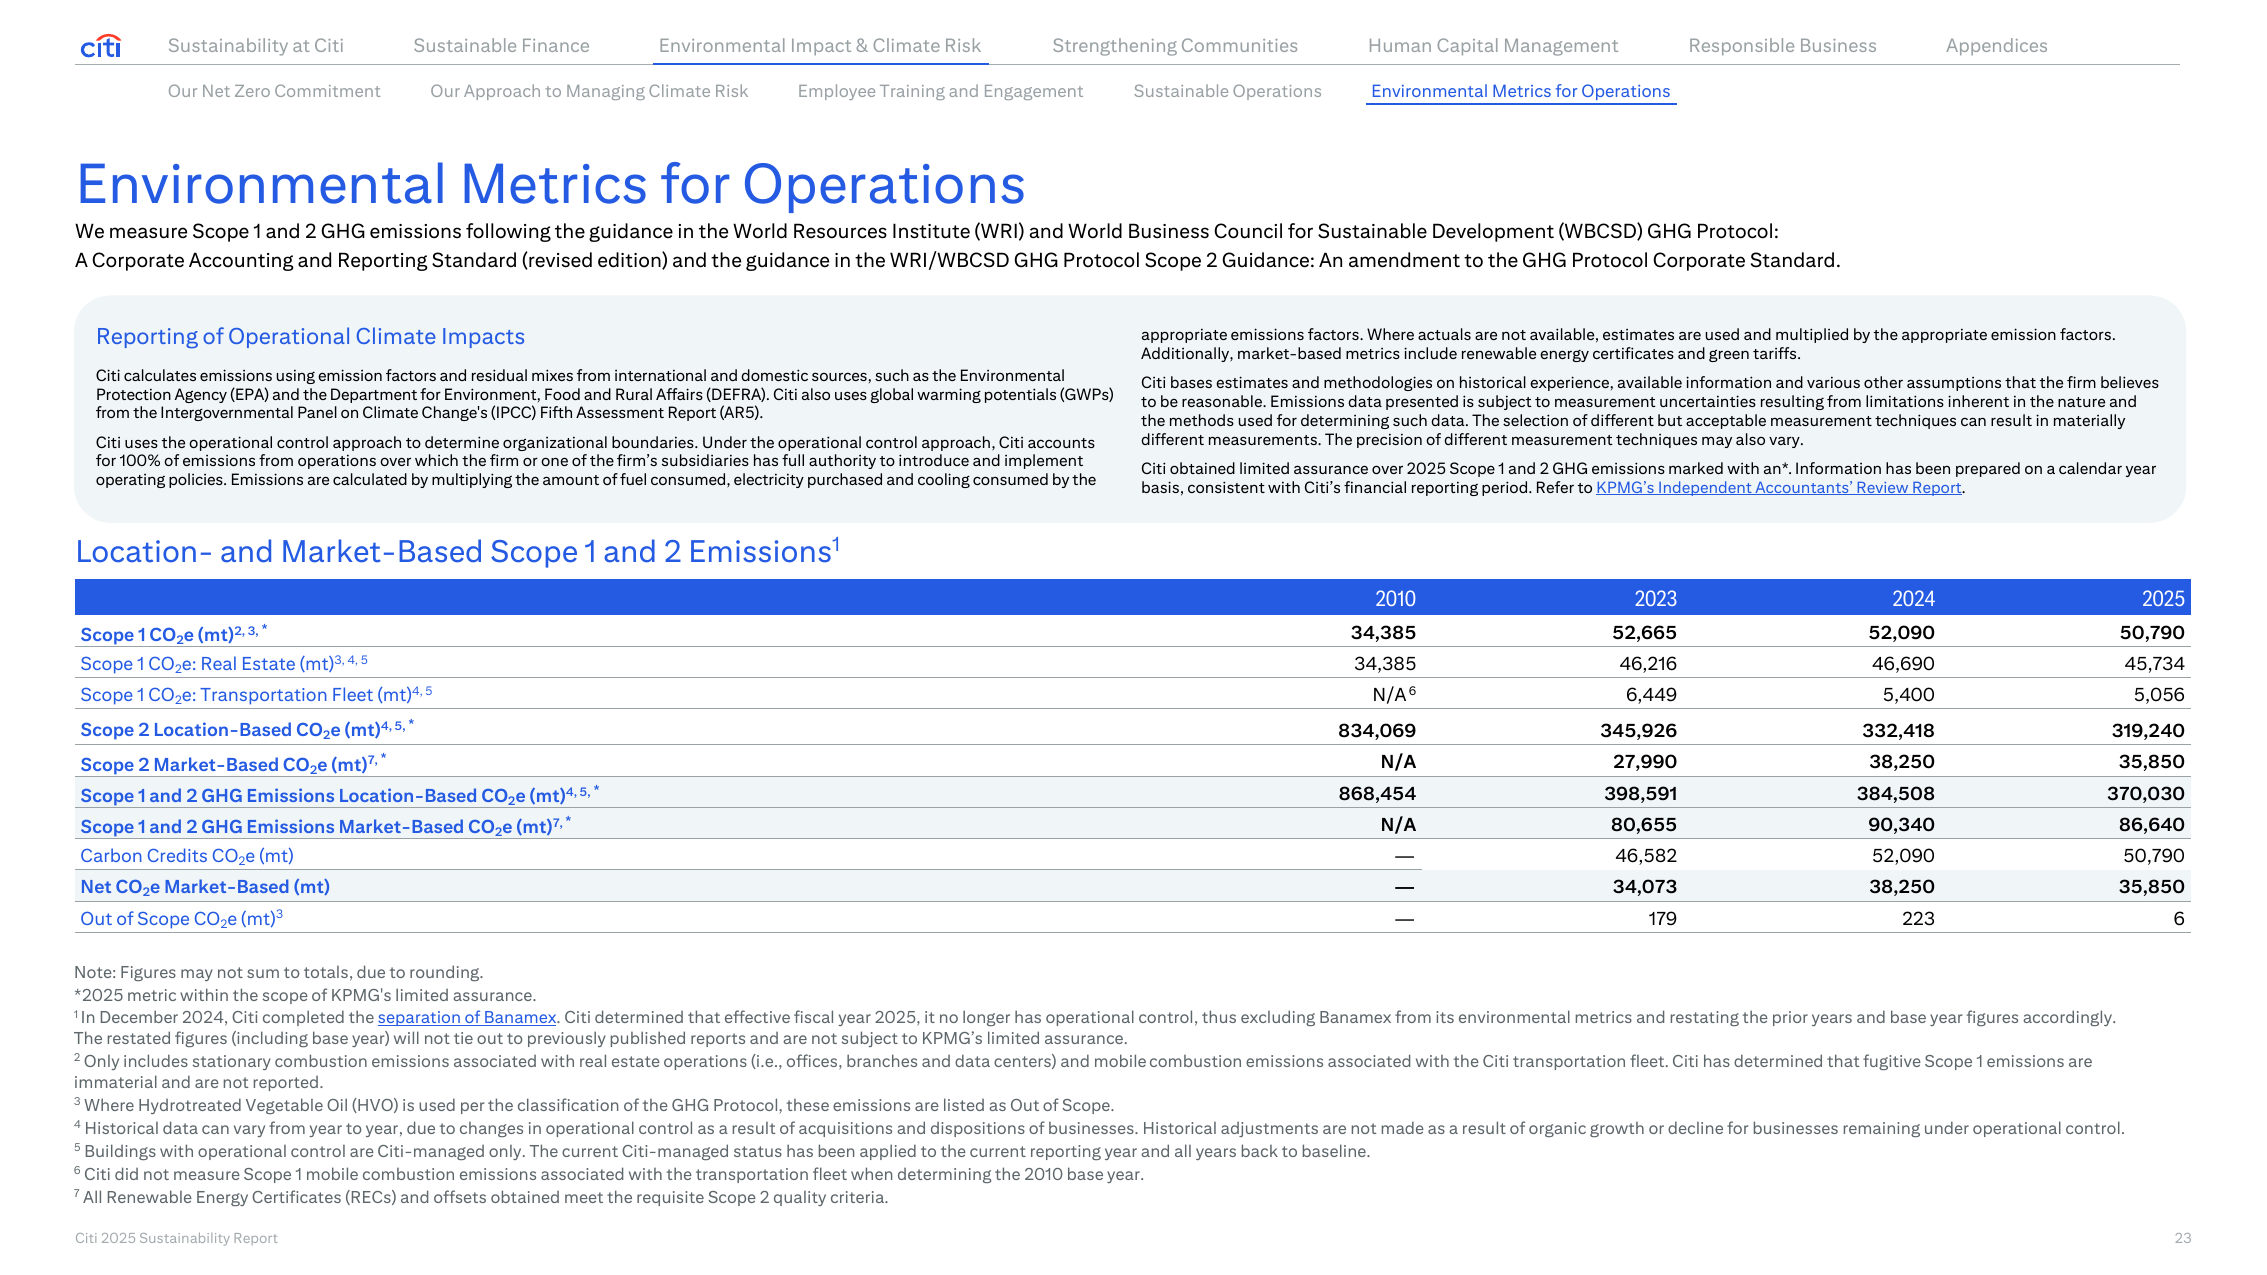Click the 370,030 value for 2025
The image size is (2267, 1275).
(2145, 794)
